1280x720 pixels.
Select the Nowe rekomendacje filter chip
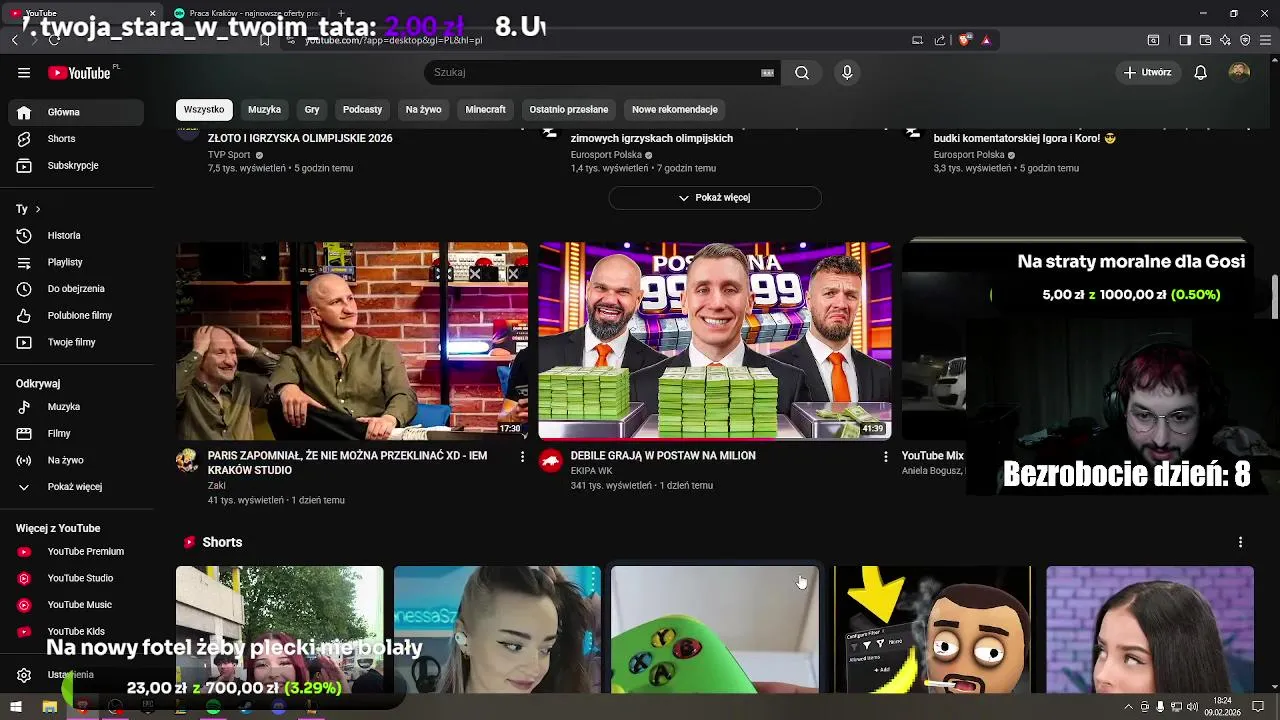click(675, 109)
